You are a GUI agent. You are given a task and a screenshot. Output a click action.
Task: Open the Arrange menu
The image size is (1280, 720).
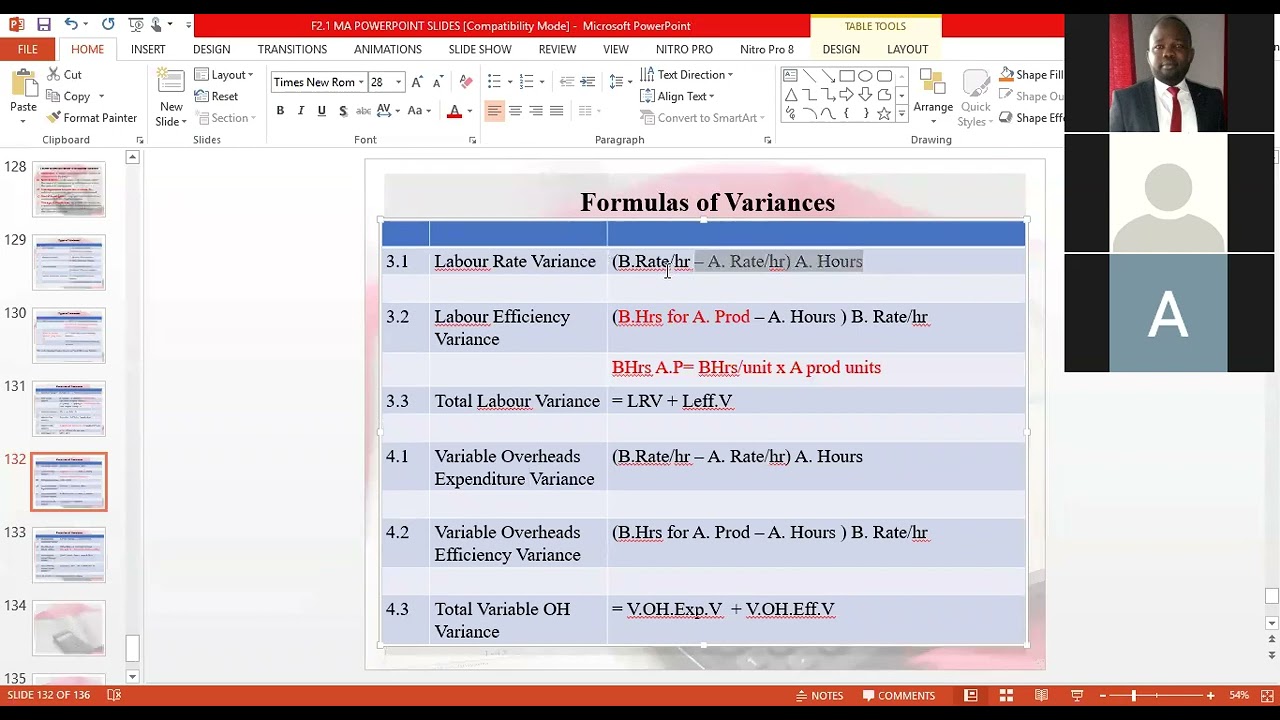pos(933,98)
